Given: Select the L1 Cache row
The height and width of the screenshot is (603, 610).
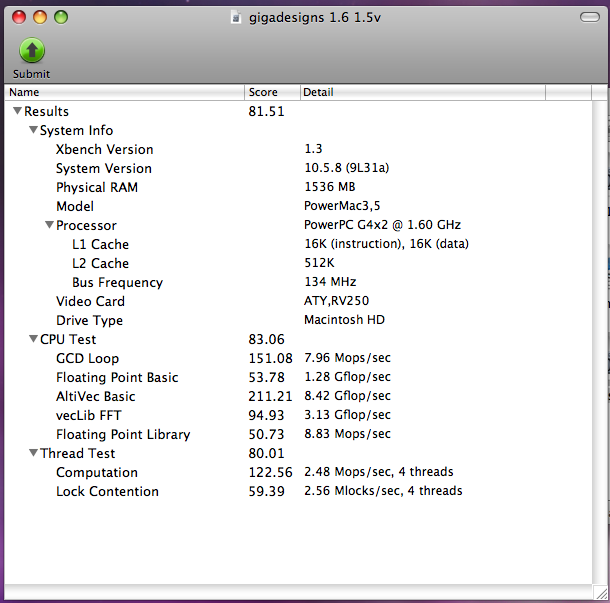Looking at the screenshot, I should click(298, 244).
